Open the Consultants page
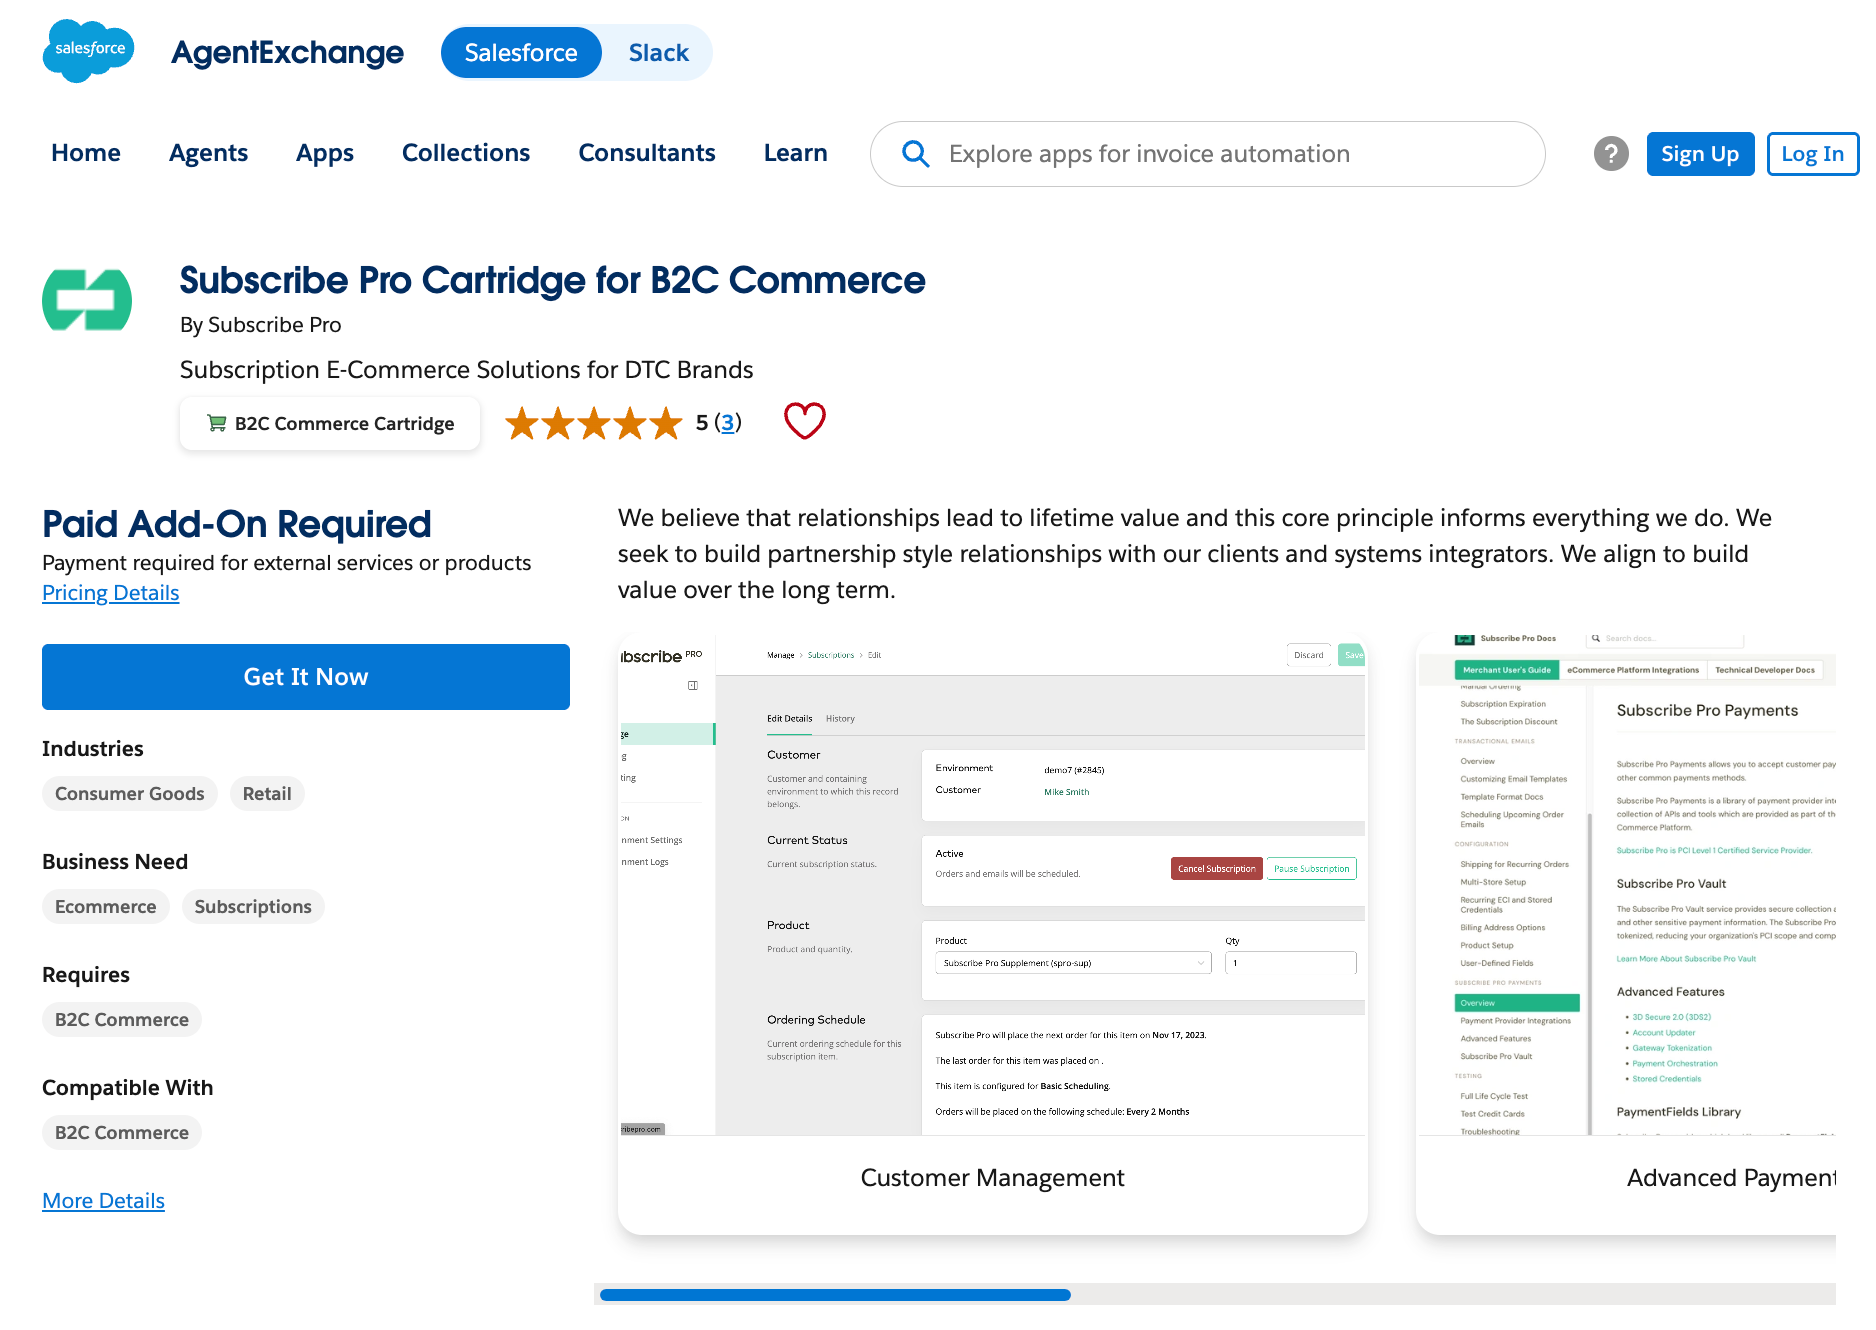The width and height of the screenshot is (1876, 1330). click(647, 153)
